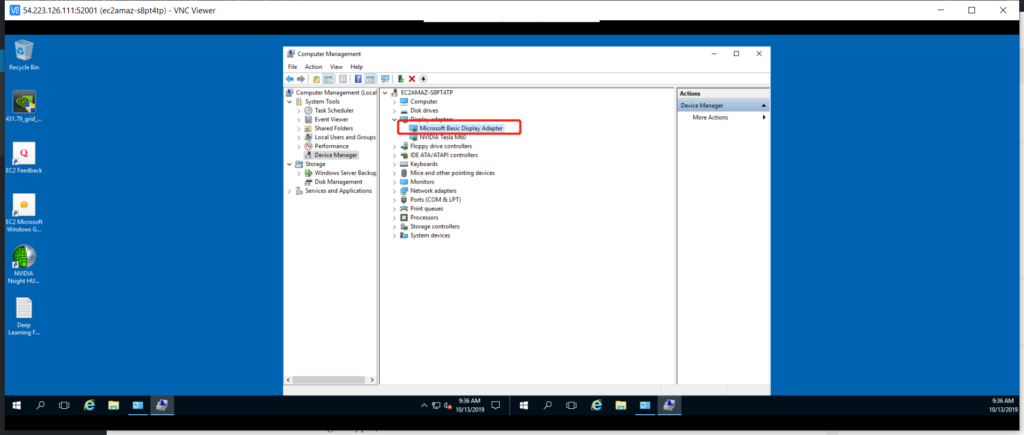Image resolution: width=1024 pixels, height=435 pixels.
Task: Click the red X uninstall device icon
Action: pyautogui.click(x=411, y=79)
